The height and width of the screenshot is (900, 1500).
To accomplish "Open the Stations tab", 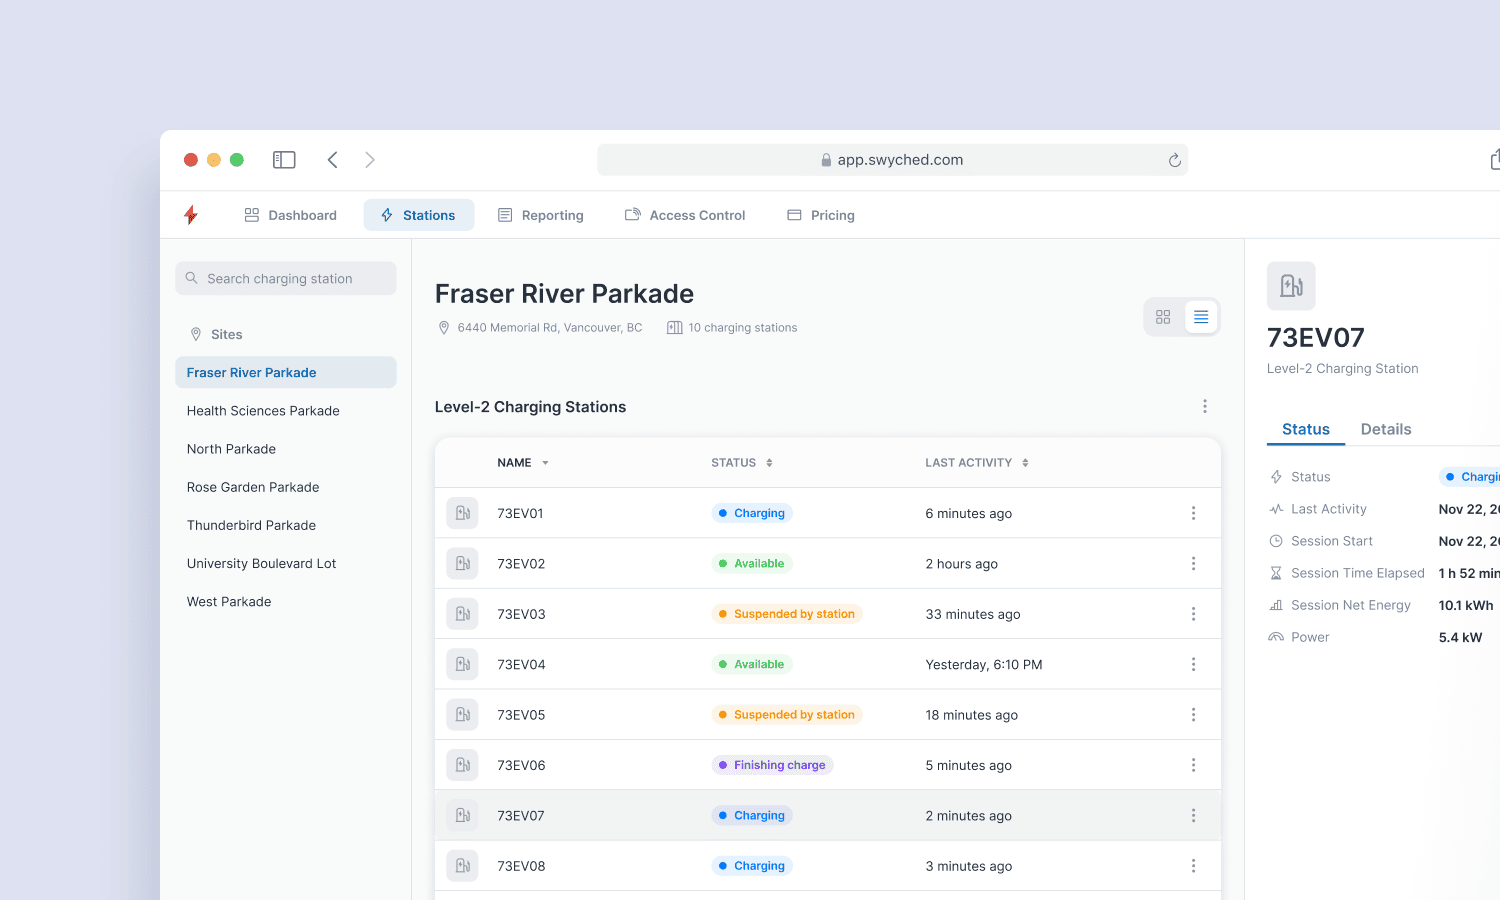I will 418,215.
